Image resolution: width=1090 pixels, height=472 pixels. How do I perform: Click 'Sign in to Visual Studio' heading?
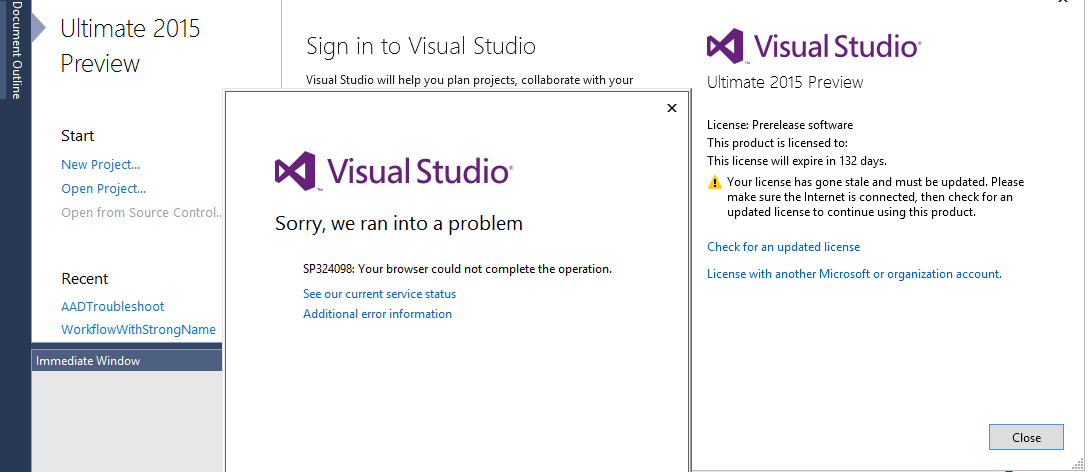pyautogui.click(x=421, y=47)
